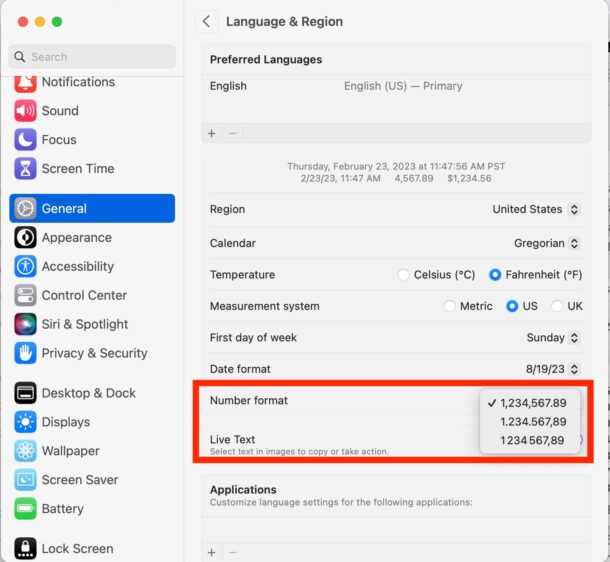The width and height of the screenshot is (610, 562).
Task: Go back using the chevron button
Action: pos(206,22)
